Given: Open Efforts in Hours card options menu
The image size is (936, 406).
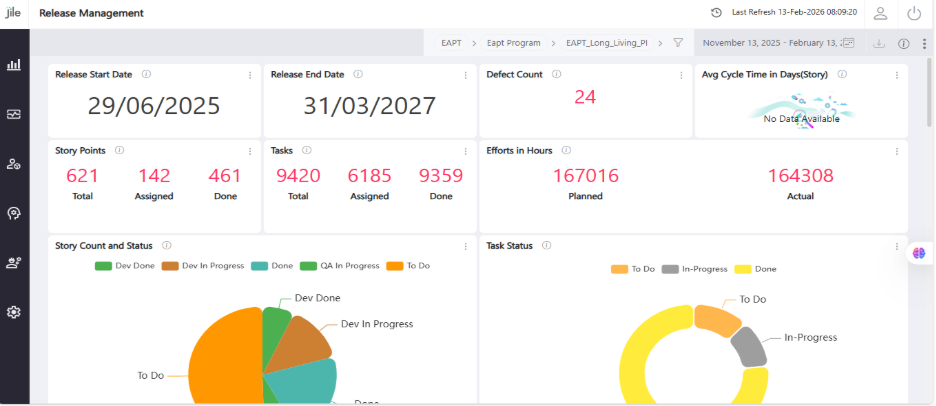Looking at the screenshot, I should (897, 152).
